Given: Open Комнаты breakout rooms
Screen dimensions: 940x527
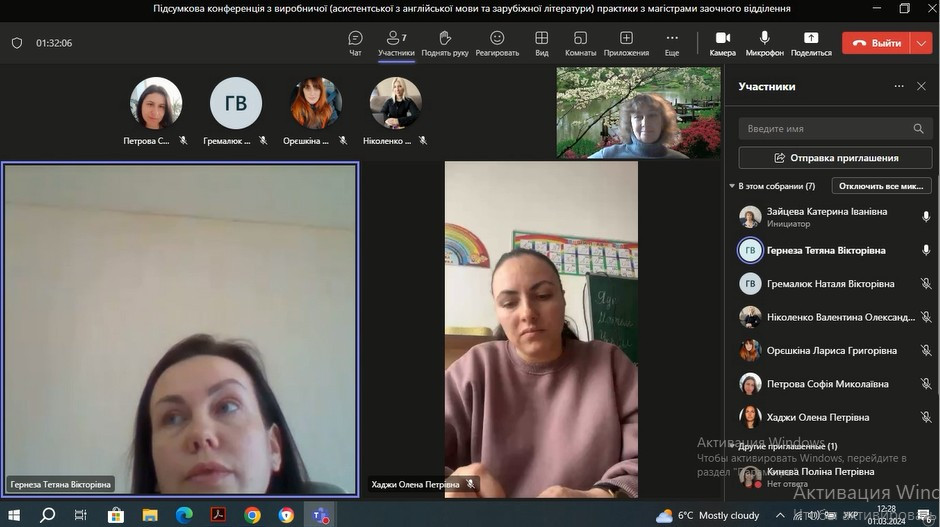Looking at the screenshot, I should 580,43.
